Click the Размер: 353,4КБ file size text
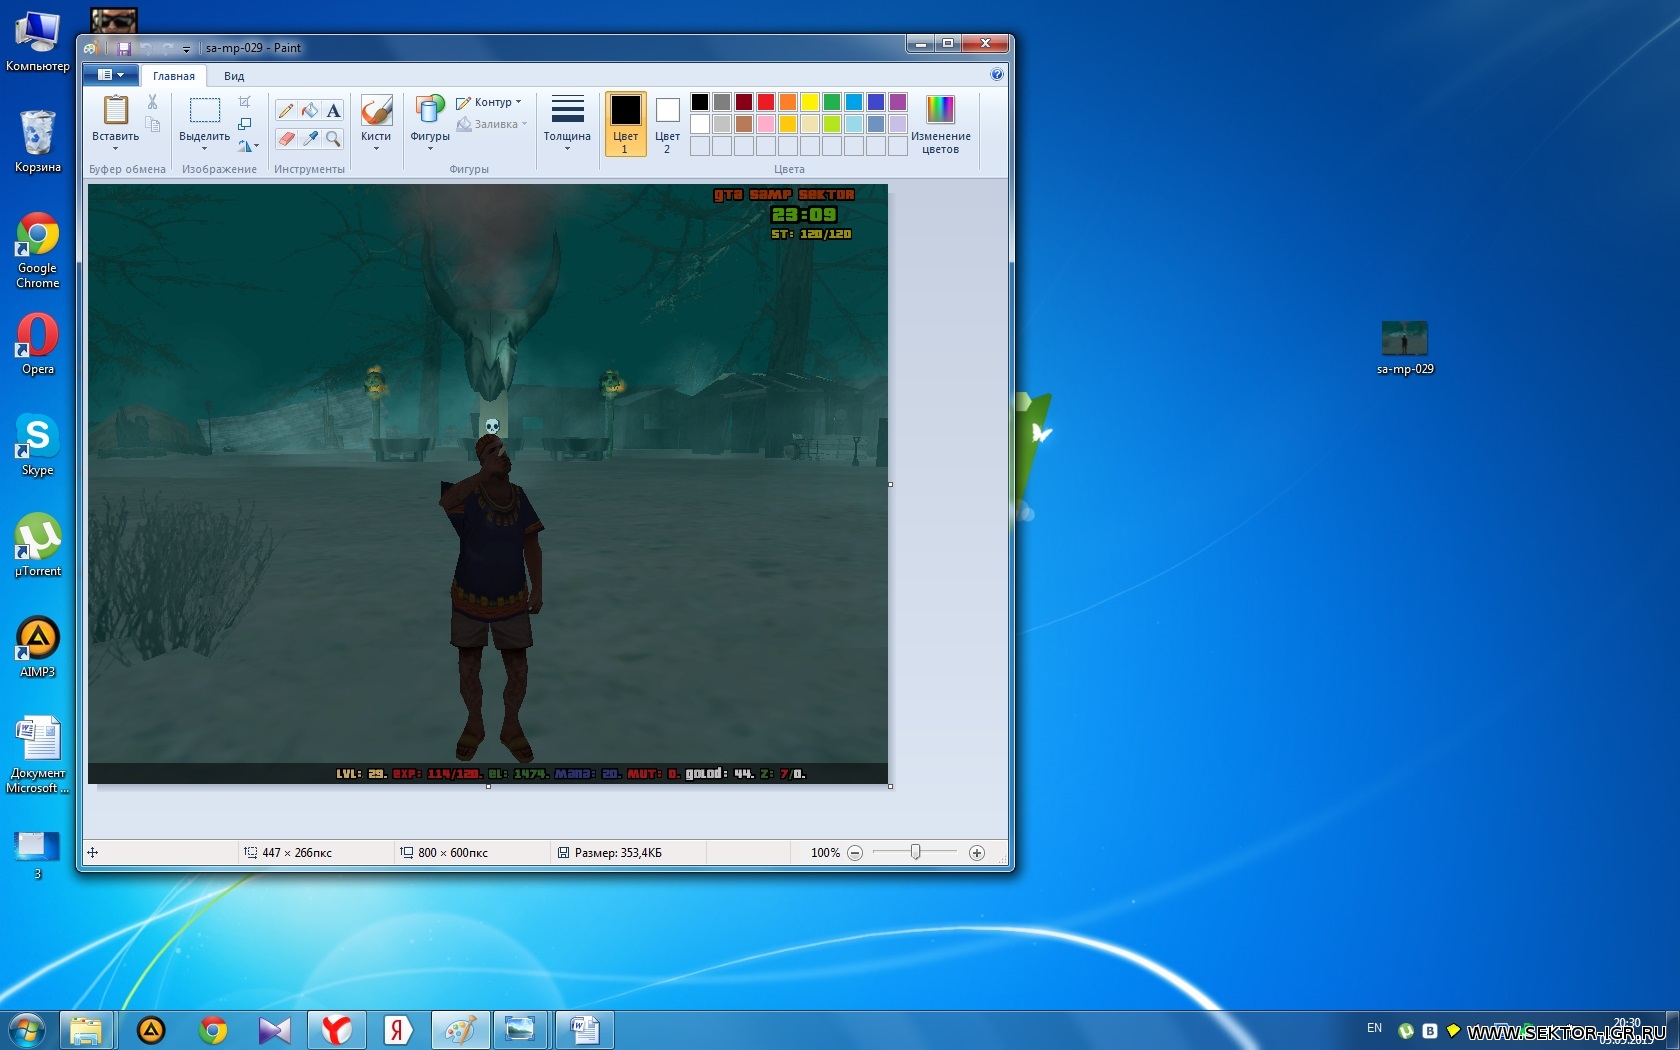This screenshot has height=1050, width=1680. tap(618, 853)
